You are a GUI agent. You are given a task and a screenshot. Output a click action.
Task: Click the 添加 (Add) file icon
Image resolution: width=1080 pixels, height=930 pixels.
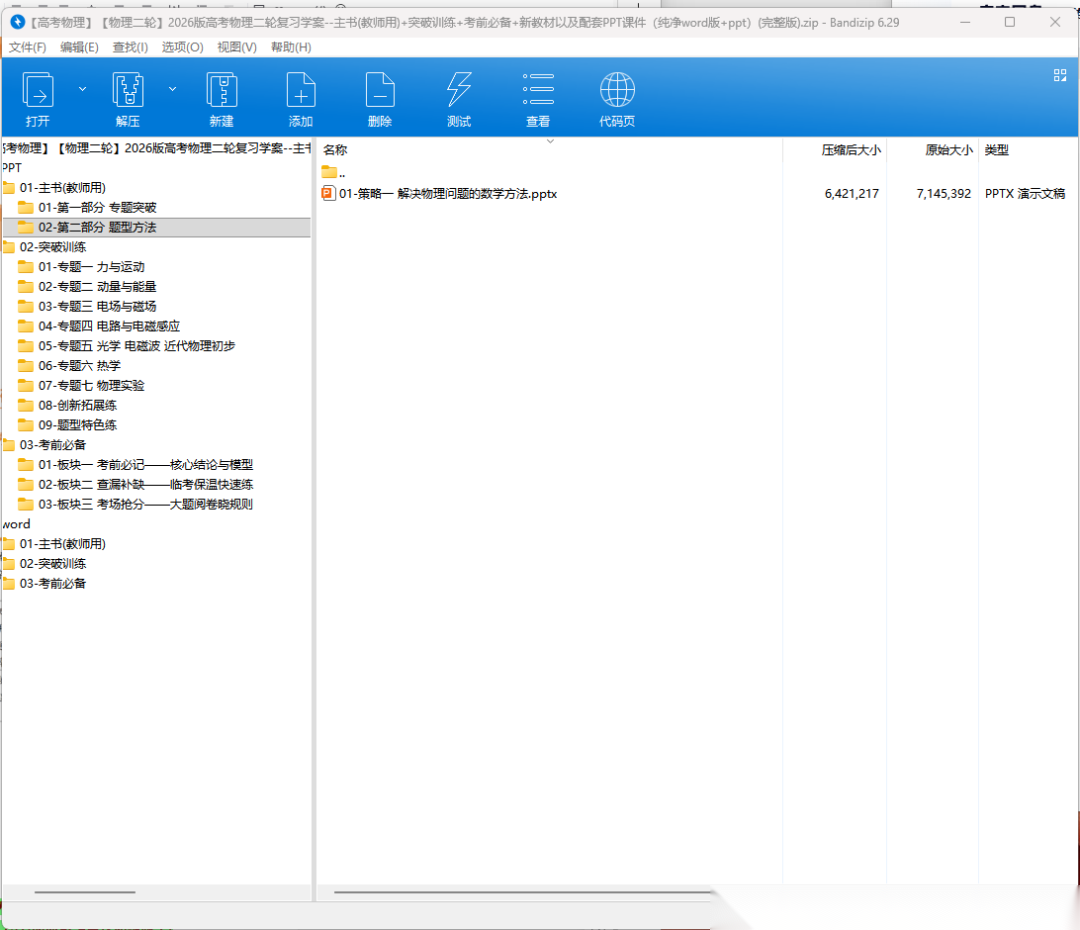tap(300, 92)
